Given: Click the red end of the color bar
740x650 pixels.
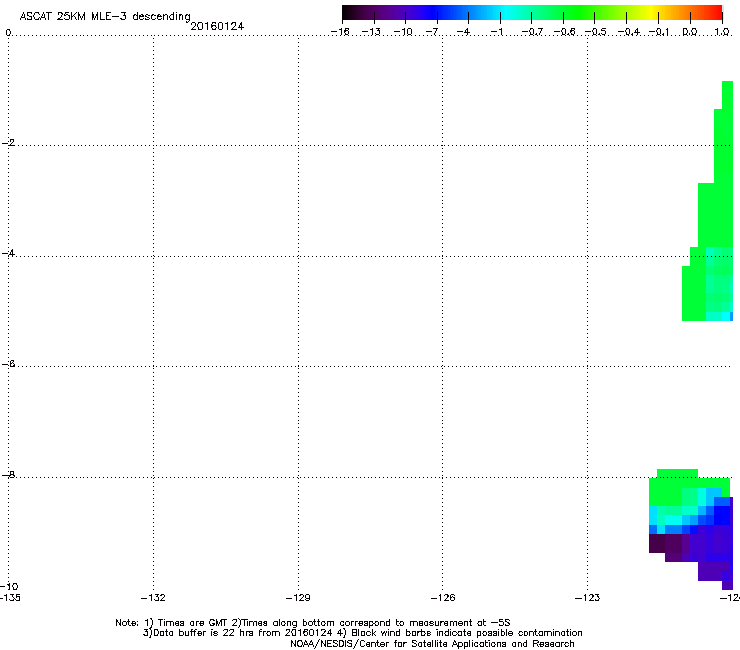Looking at the screenshot, I should pos(715,13).
